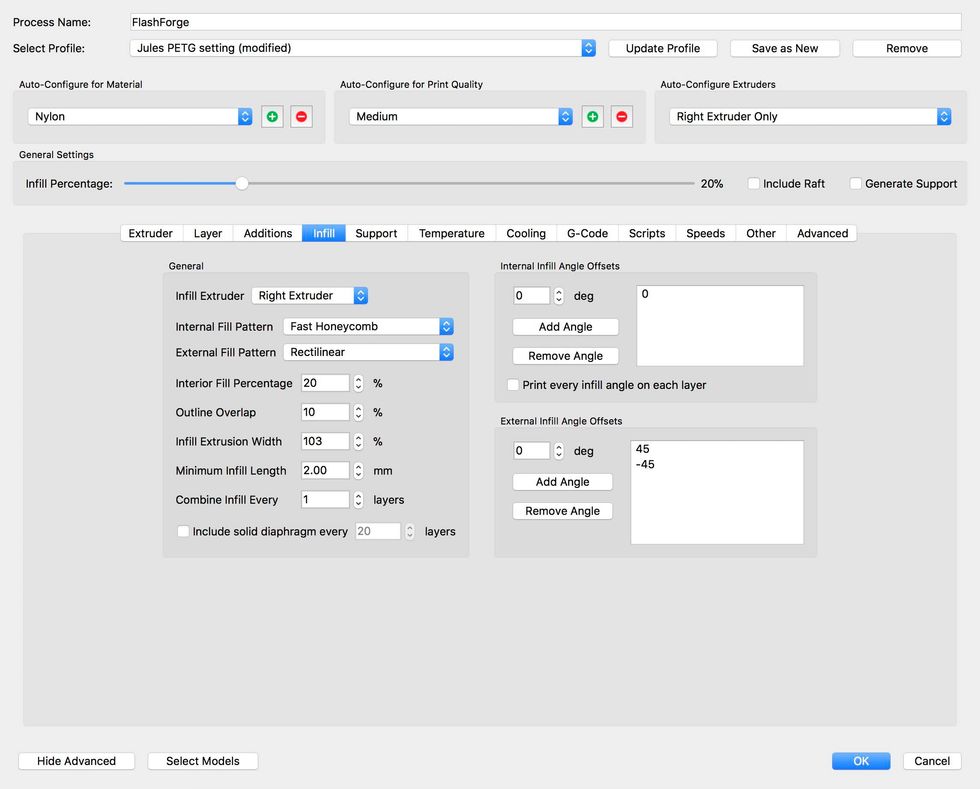
Task: Click the Update Profile button
Action: (662, 48)
